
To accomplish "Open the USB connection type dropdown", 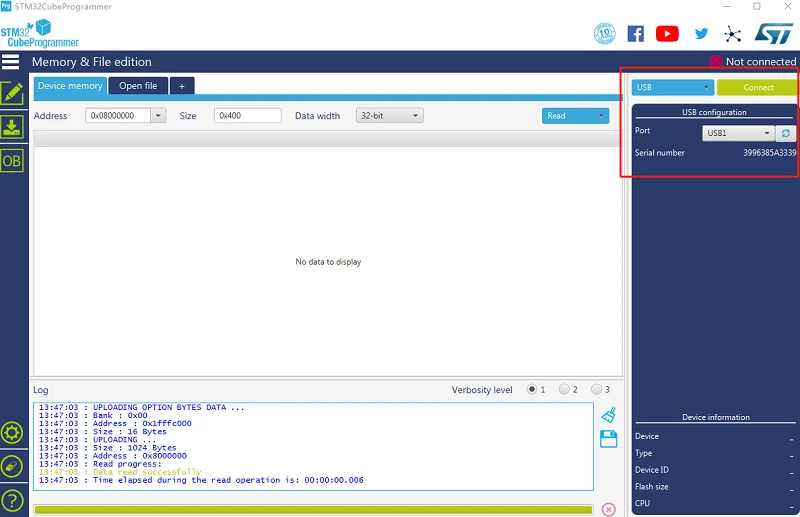I will (x=672, y=87).
